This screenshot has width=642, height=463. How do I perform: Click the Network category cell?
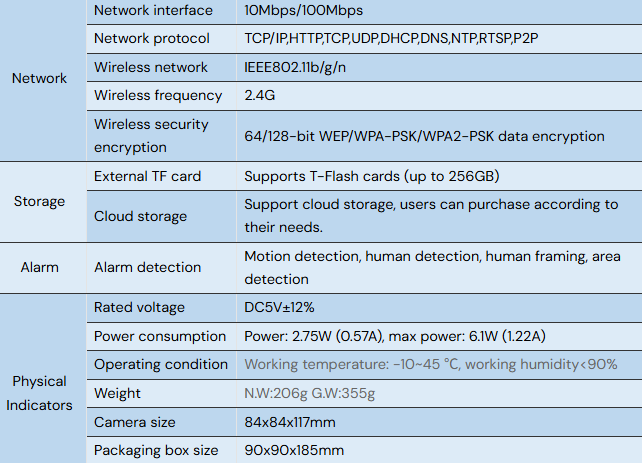pos(39,78)
